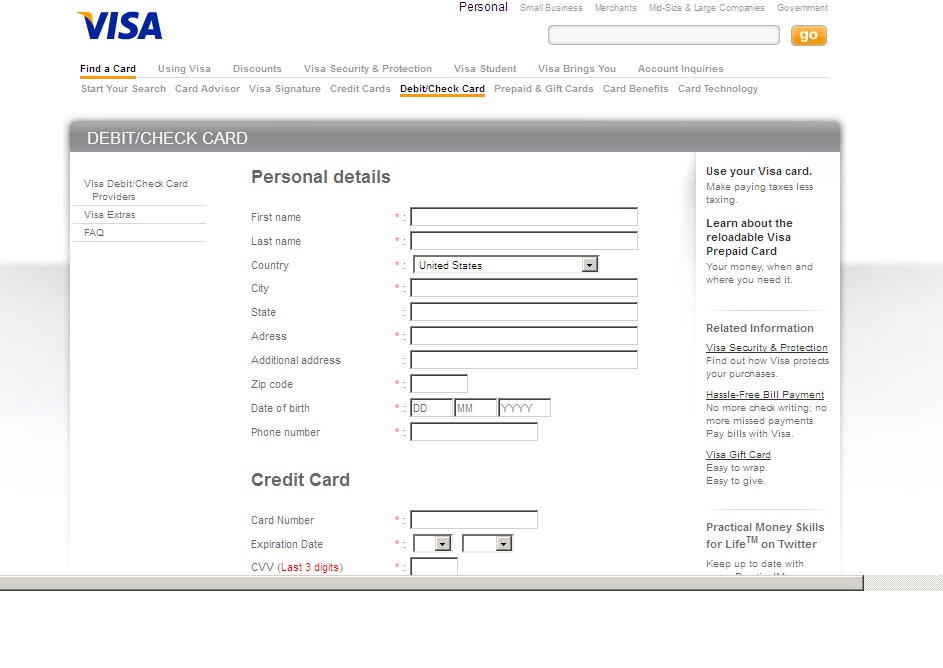943x668 pixels.
Task: Focus the Adress field
Action: pos(524,336)
